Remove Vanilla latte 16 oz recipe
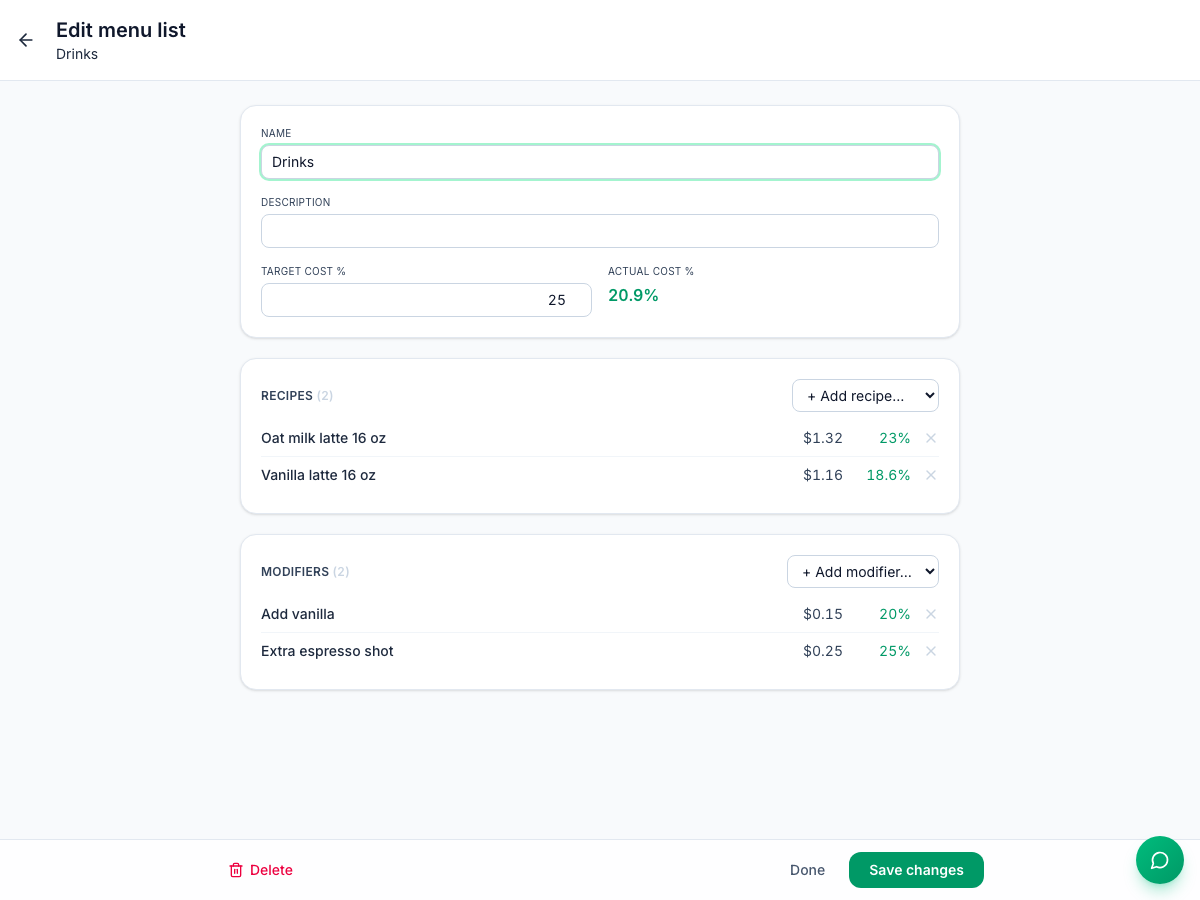Viewport: 1200px width, 900px height. tap(931, 475)
